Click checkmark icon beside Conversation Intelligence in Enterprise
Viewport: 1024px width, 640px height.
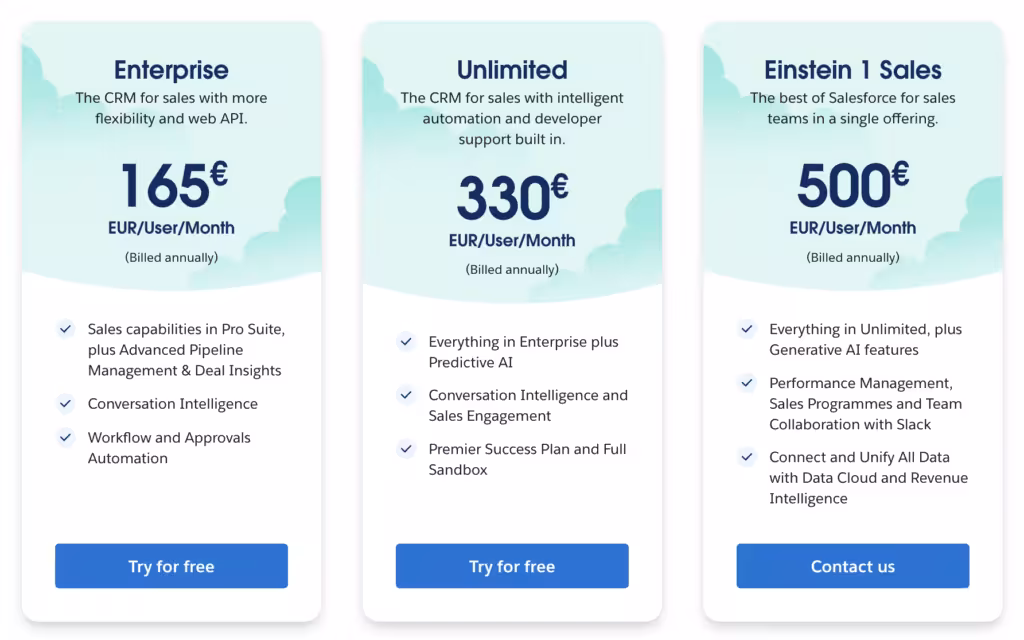[66, 404]
